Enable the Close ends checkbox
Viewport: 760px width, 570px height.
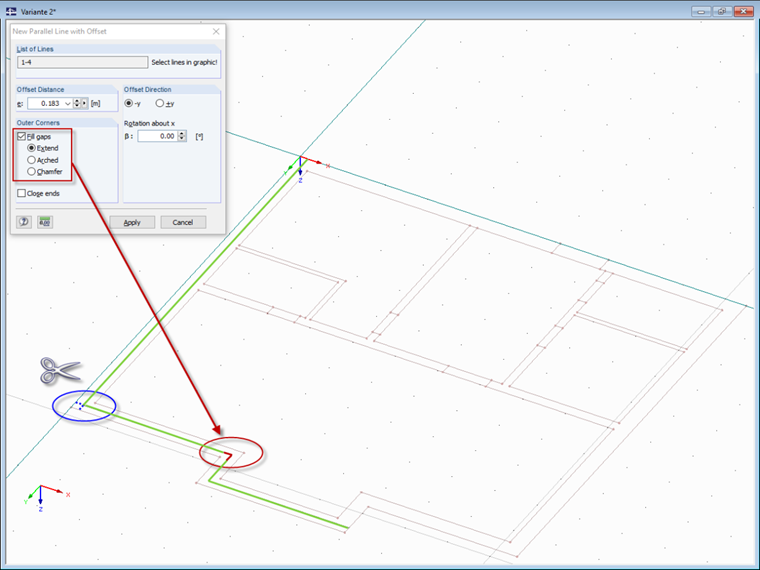tap(21, 193)
